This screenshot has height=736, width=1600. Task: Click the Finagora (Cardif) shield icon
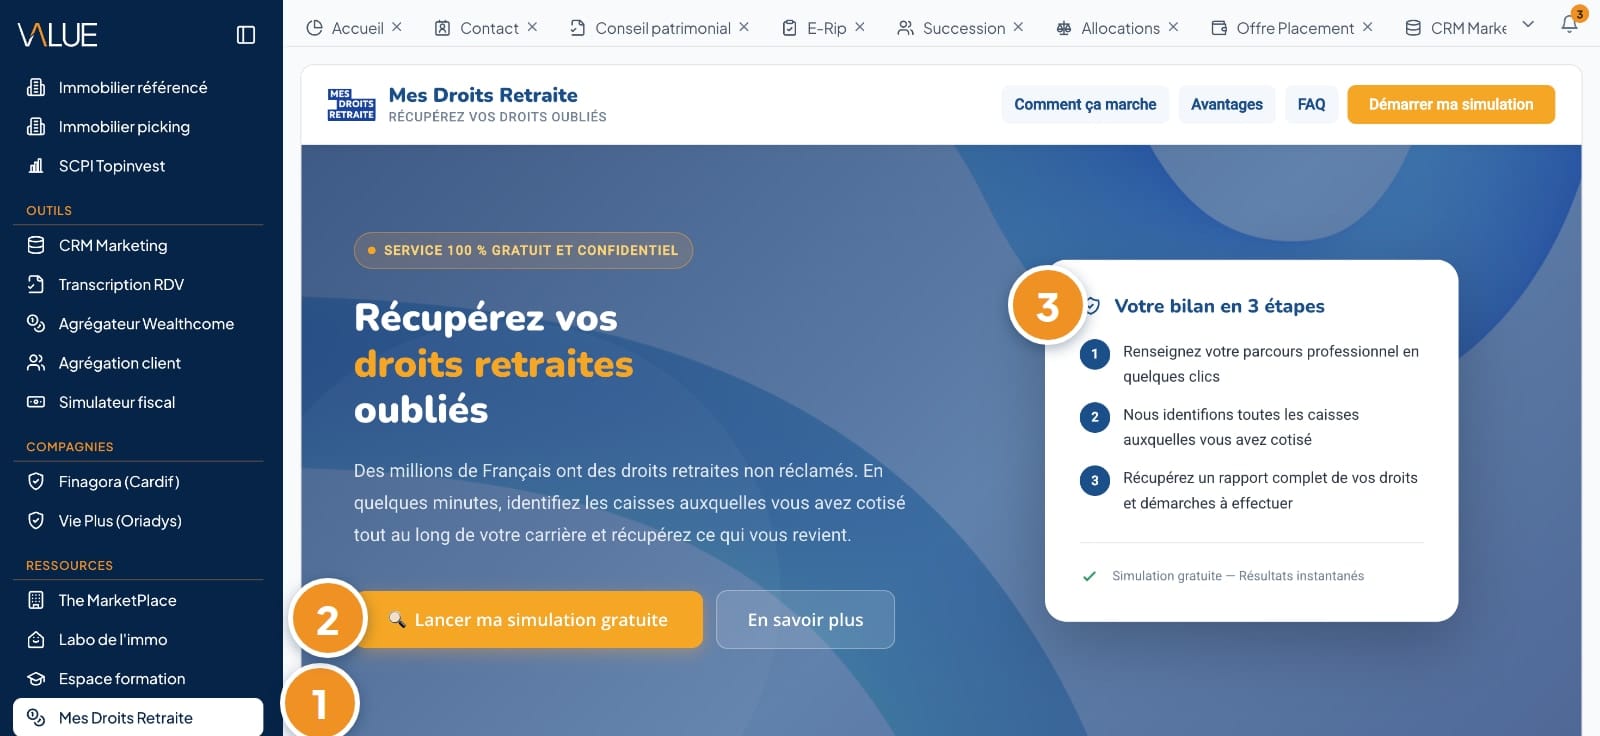click(36, 482)
